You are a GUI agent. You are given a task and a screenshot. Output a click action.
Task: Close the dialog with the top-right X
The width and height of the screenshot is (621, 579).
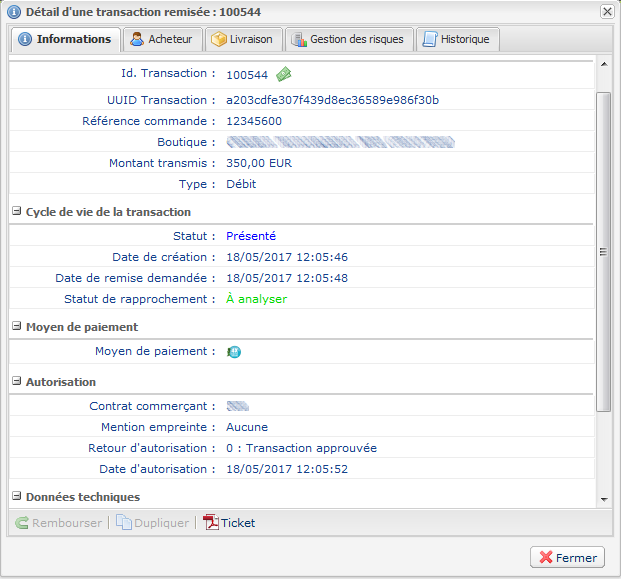coord(607,11)
